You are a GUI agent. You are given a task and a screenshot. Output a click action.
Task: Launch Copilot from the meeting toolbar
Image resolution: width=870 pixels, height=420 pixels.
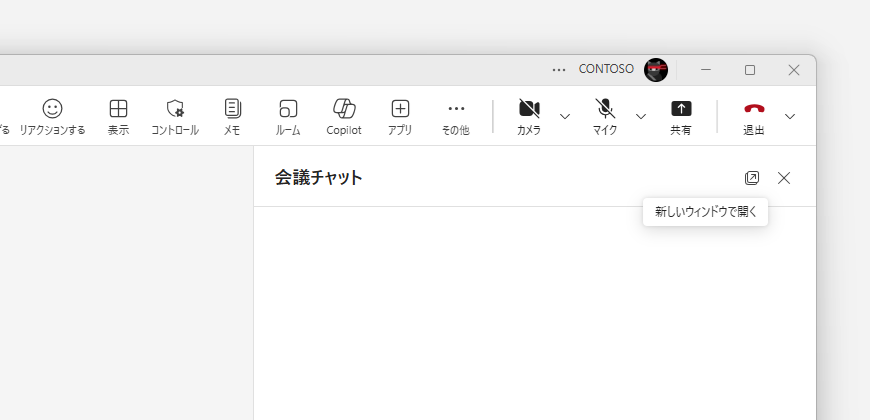[x=344, y=116]
